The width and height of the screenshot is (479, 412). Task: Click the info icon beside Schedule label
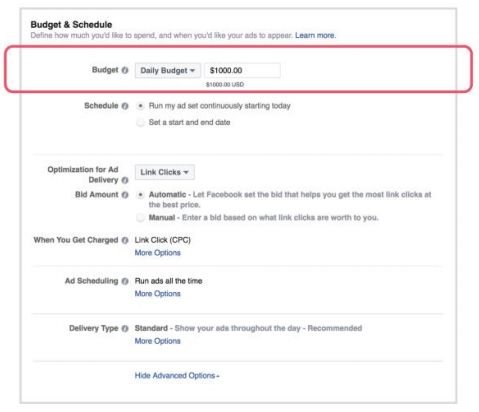pyautogui.click(x=125, y=106)
